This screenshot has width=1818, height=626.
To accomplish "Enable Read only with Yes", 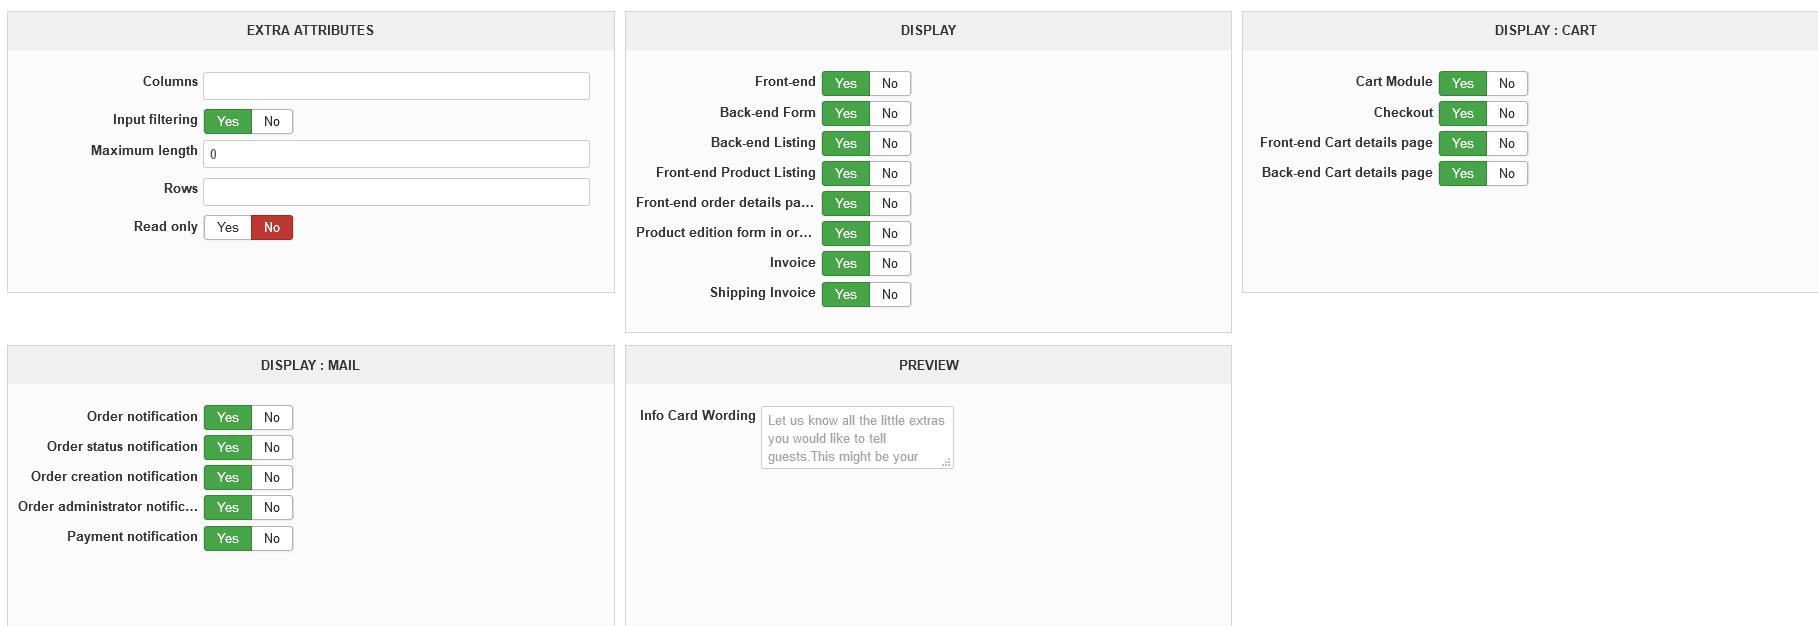I will [228, 228].
